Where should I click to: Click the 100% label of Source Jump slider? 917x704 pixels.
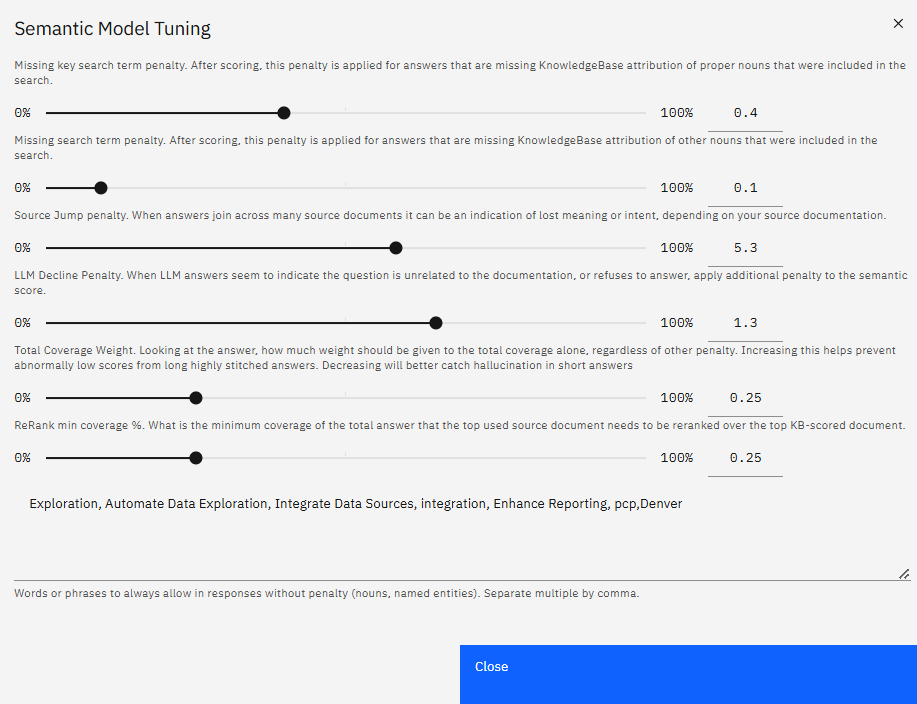click(x=677, y=248)
